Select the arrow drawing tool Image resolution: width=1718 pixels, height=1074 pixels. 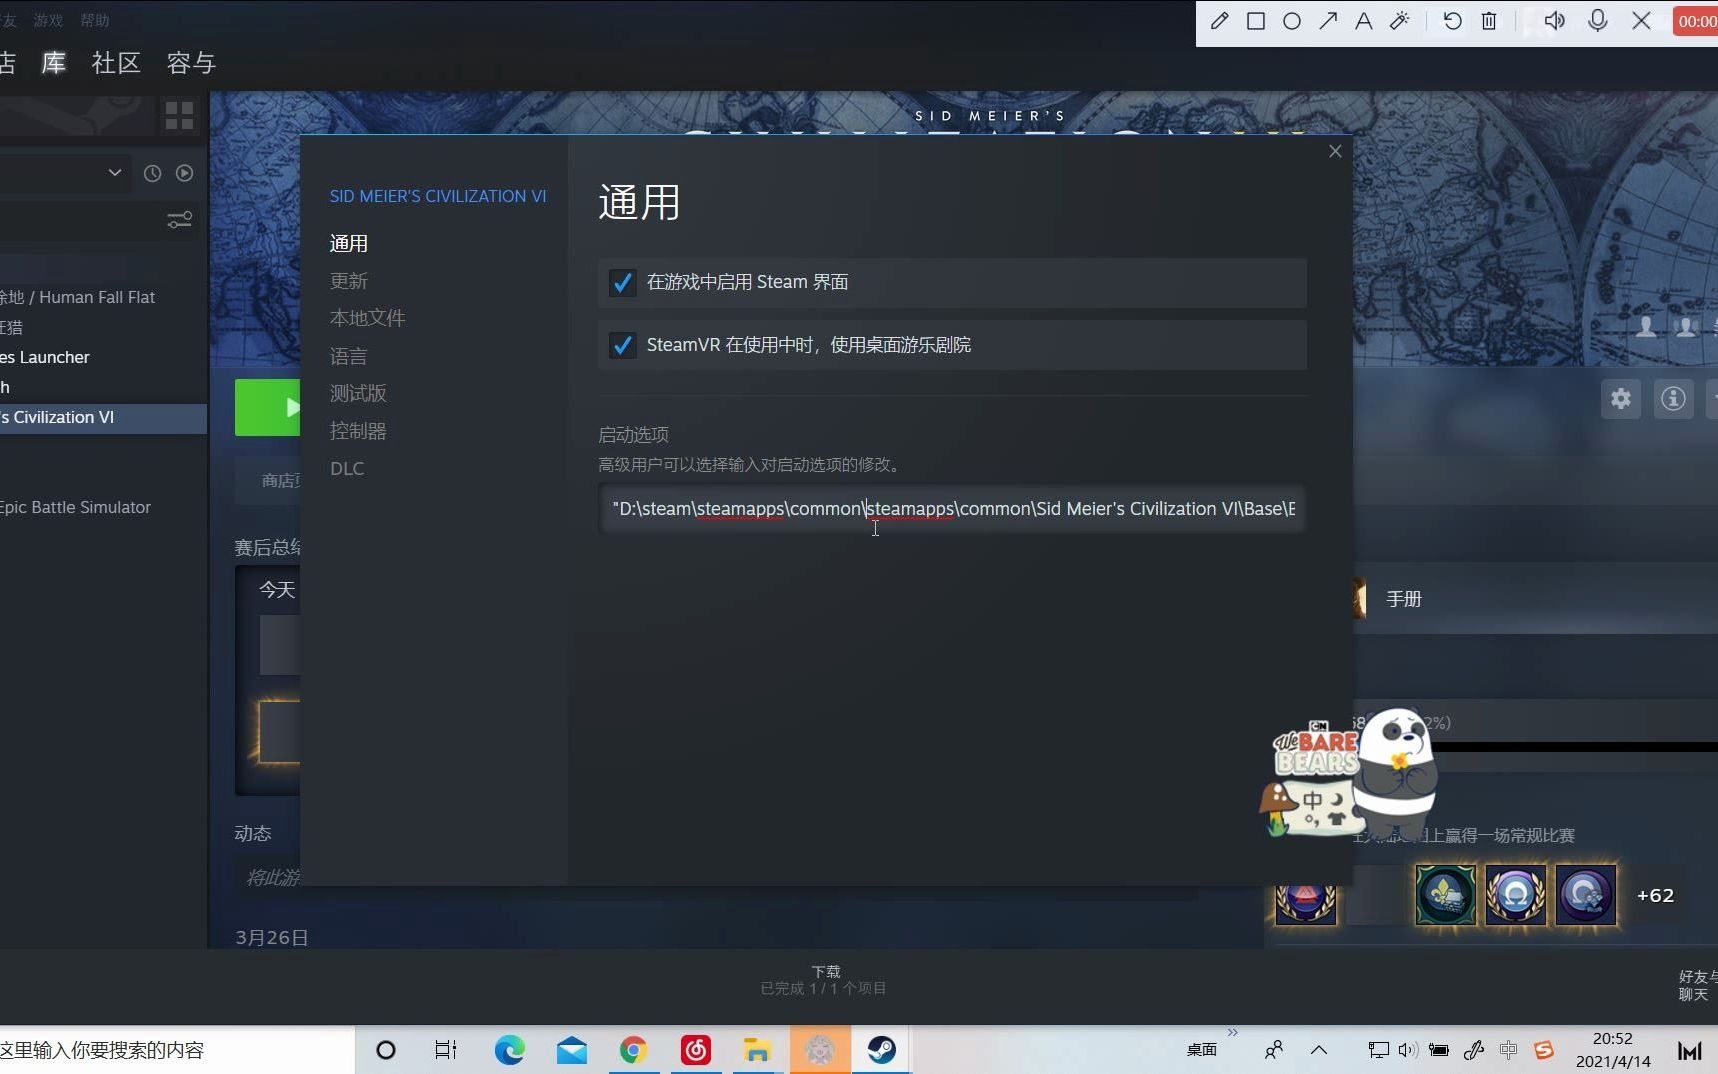click(1328, 21)
